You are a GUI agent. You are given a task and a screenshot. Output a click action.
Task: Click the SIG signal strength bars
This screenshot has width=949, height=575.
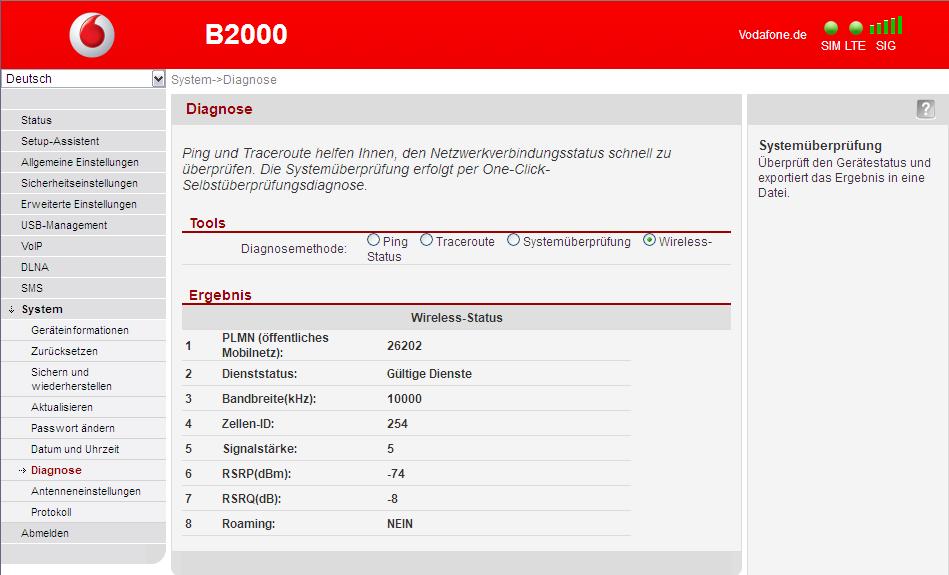tap(885, 25)
